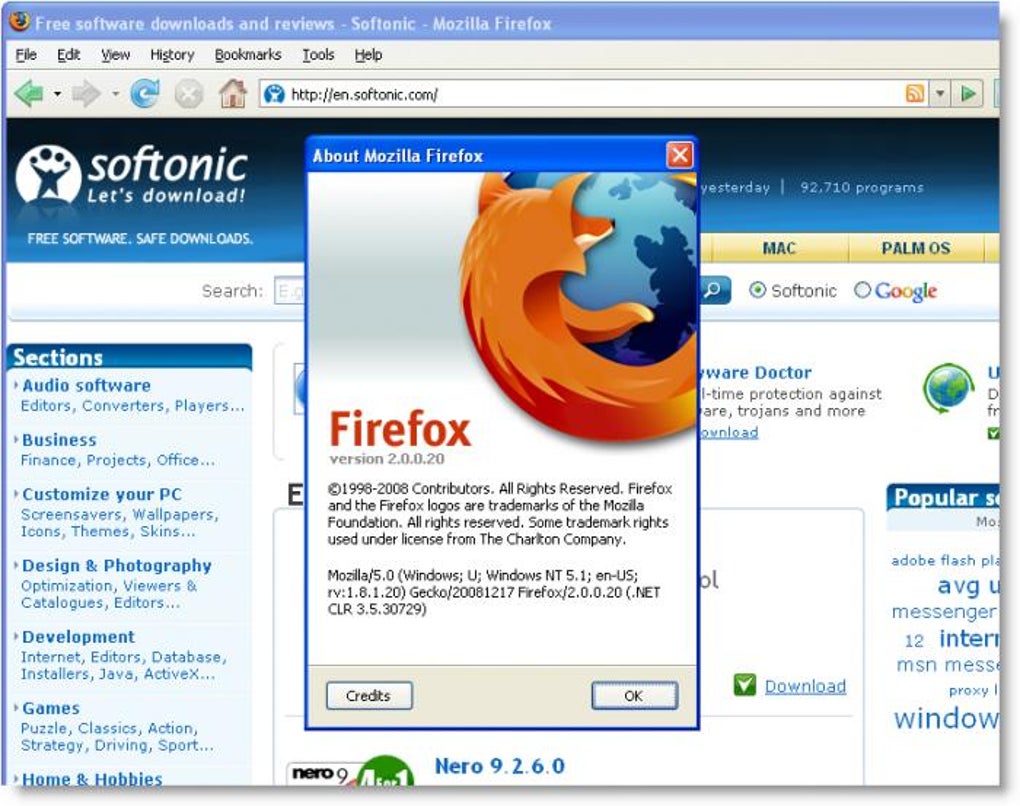The image size is (1020, 806).
Task: Click the Nero 9.2.6.0 title link
Action: [500, 766]
